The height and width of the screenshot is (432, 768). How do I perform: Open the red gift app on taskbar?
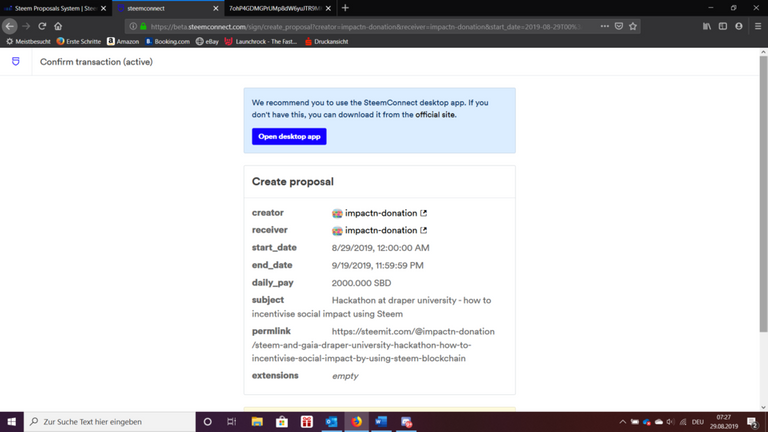click(x=307, y=422)
